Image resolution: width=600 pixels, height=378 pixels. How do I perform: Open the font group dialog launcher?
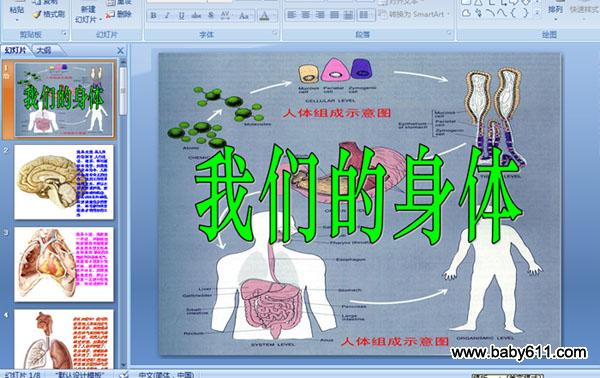275,34
